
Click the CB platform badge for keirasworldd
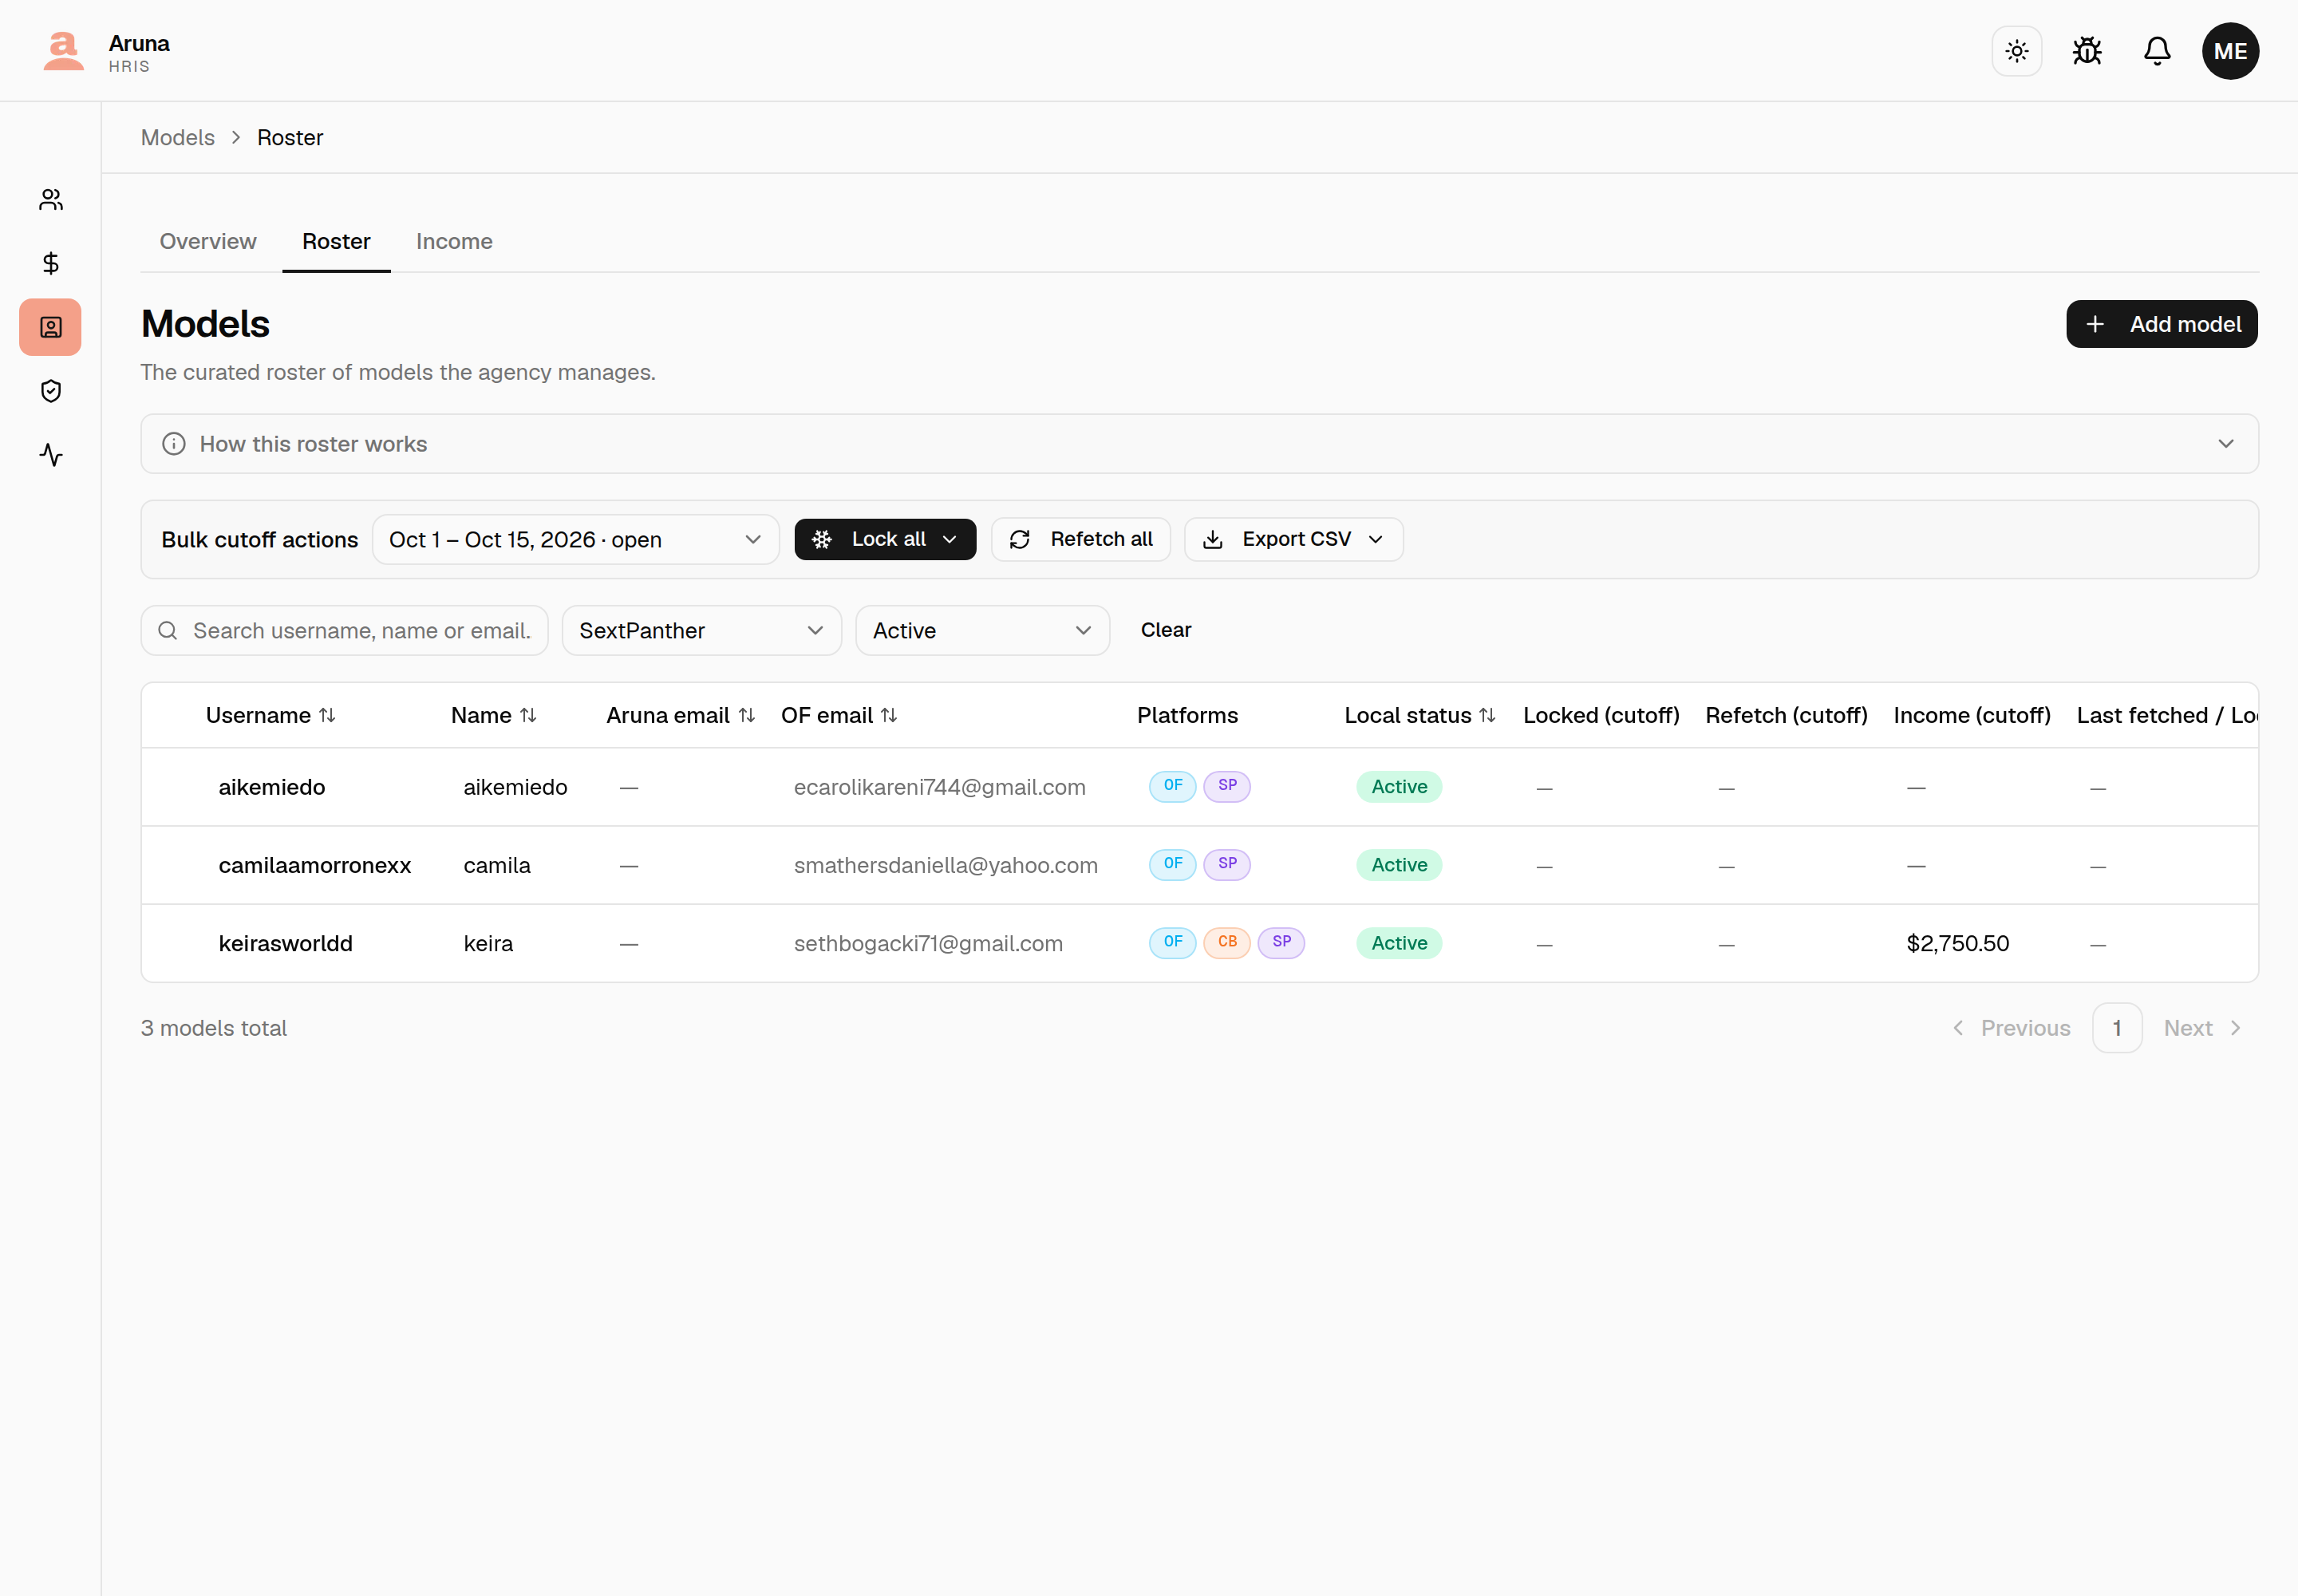coord(1226,942)
